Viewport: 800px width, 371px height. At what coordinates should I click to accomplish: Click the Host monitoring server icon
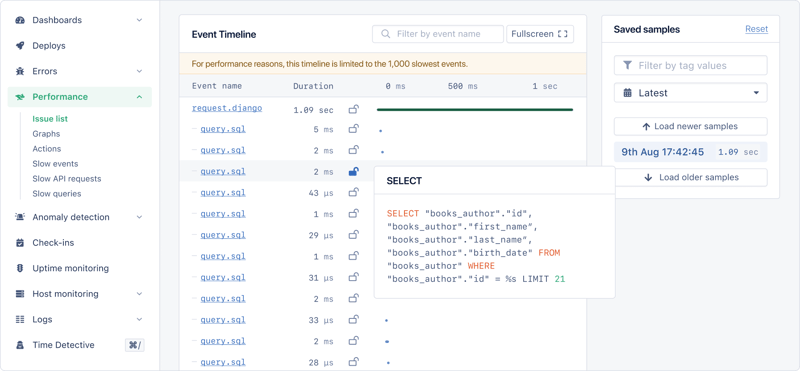pyautogui.click(x=20, y=294)
